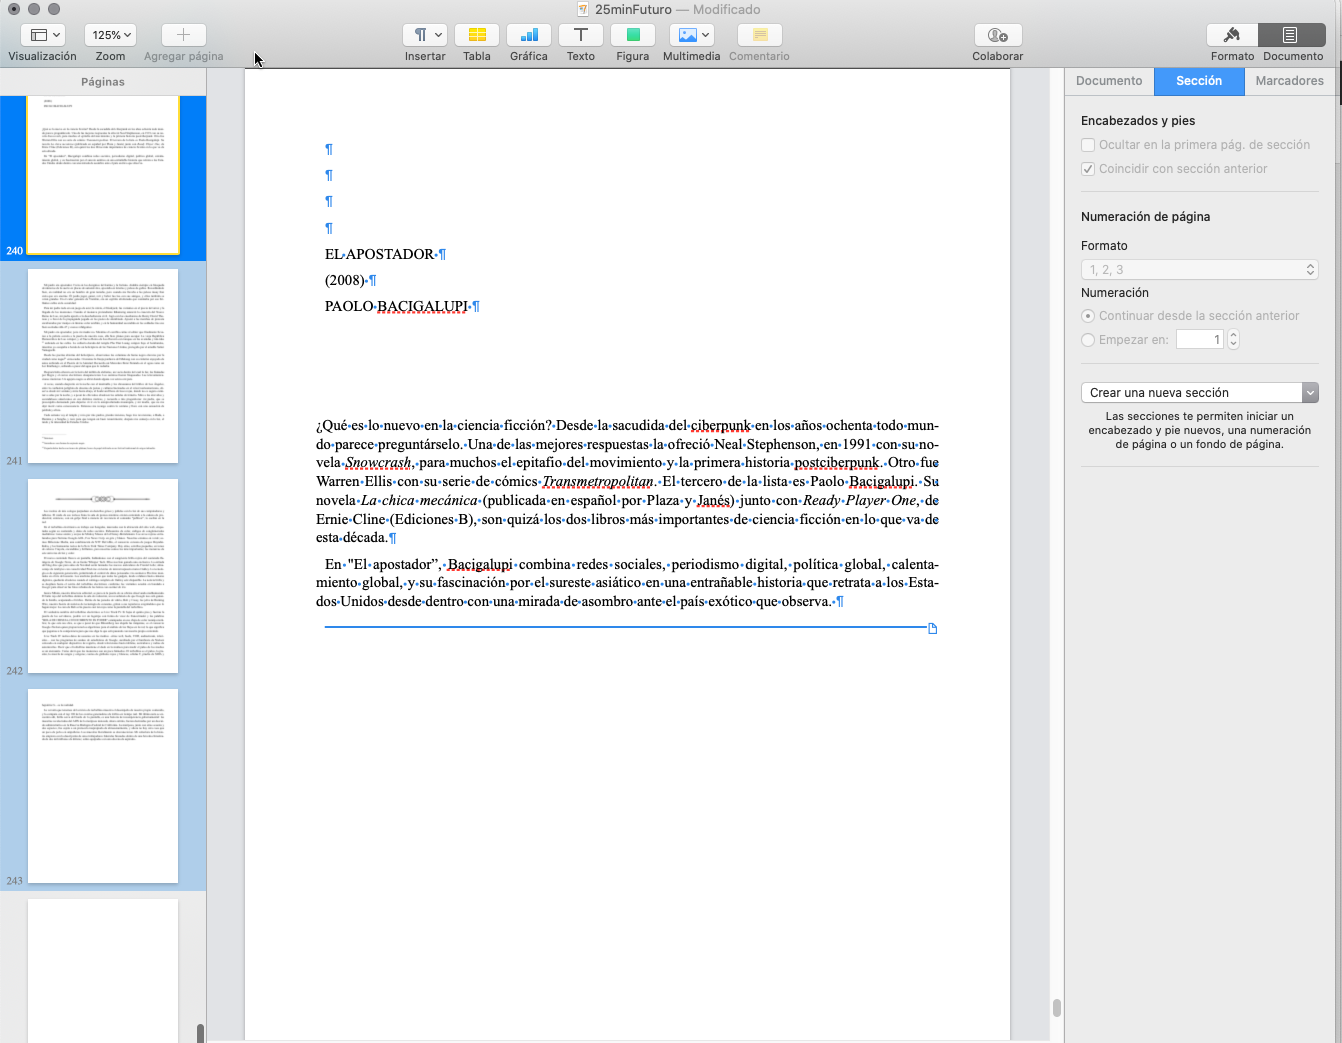The height and width of the screenshot is (1043, 1342).
Task: Open the Zoom 125% dropdown
Action: (110, 35)
